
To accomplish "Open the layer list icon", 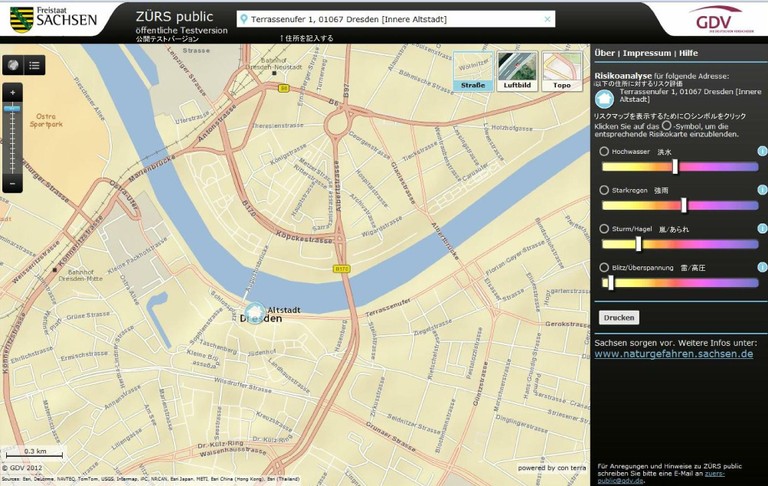I will pyautogui.click(x=35, y=65).
